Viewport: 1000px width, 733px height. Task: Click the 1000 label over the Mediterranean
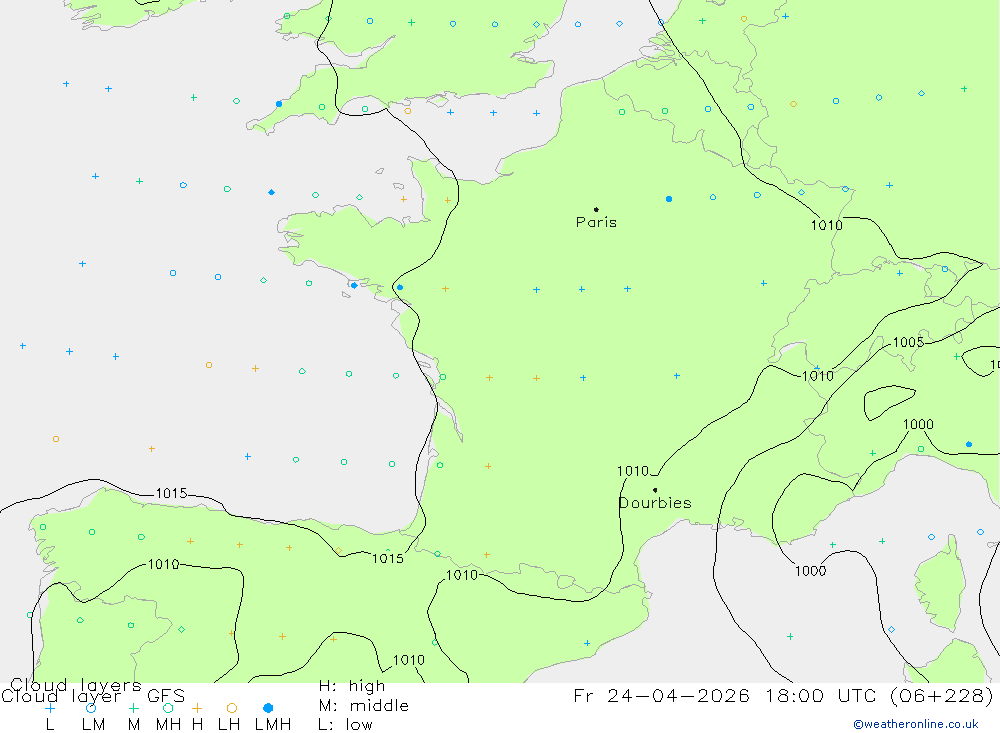click(x=811, y=571)
